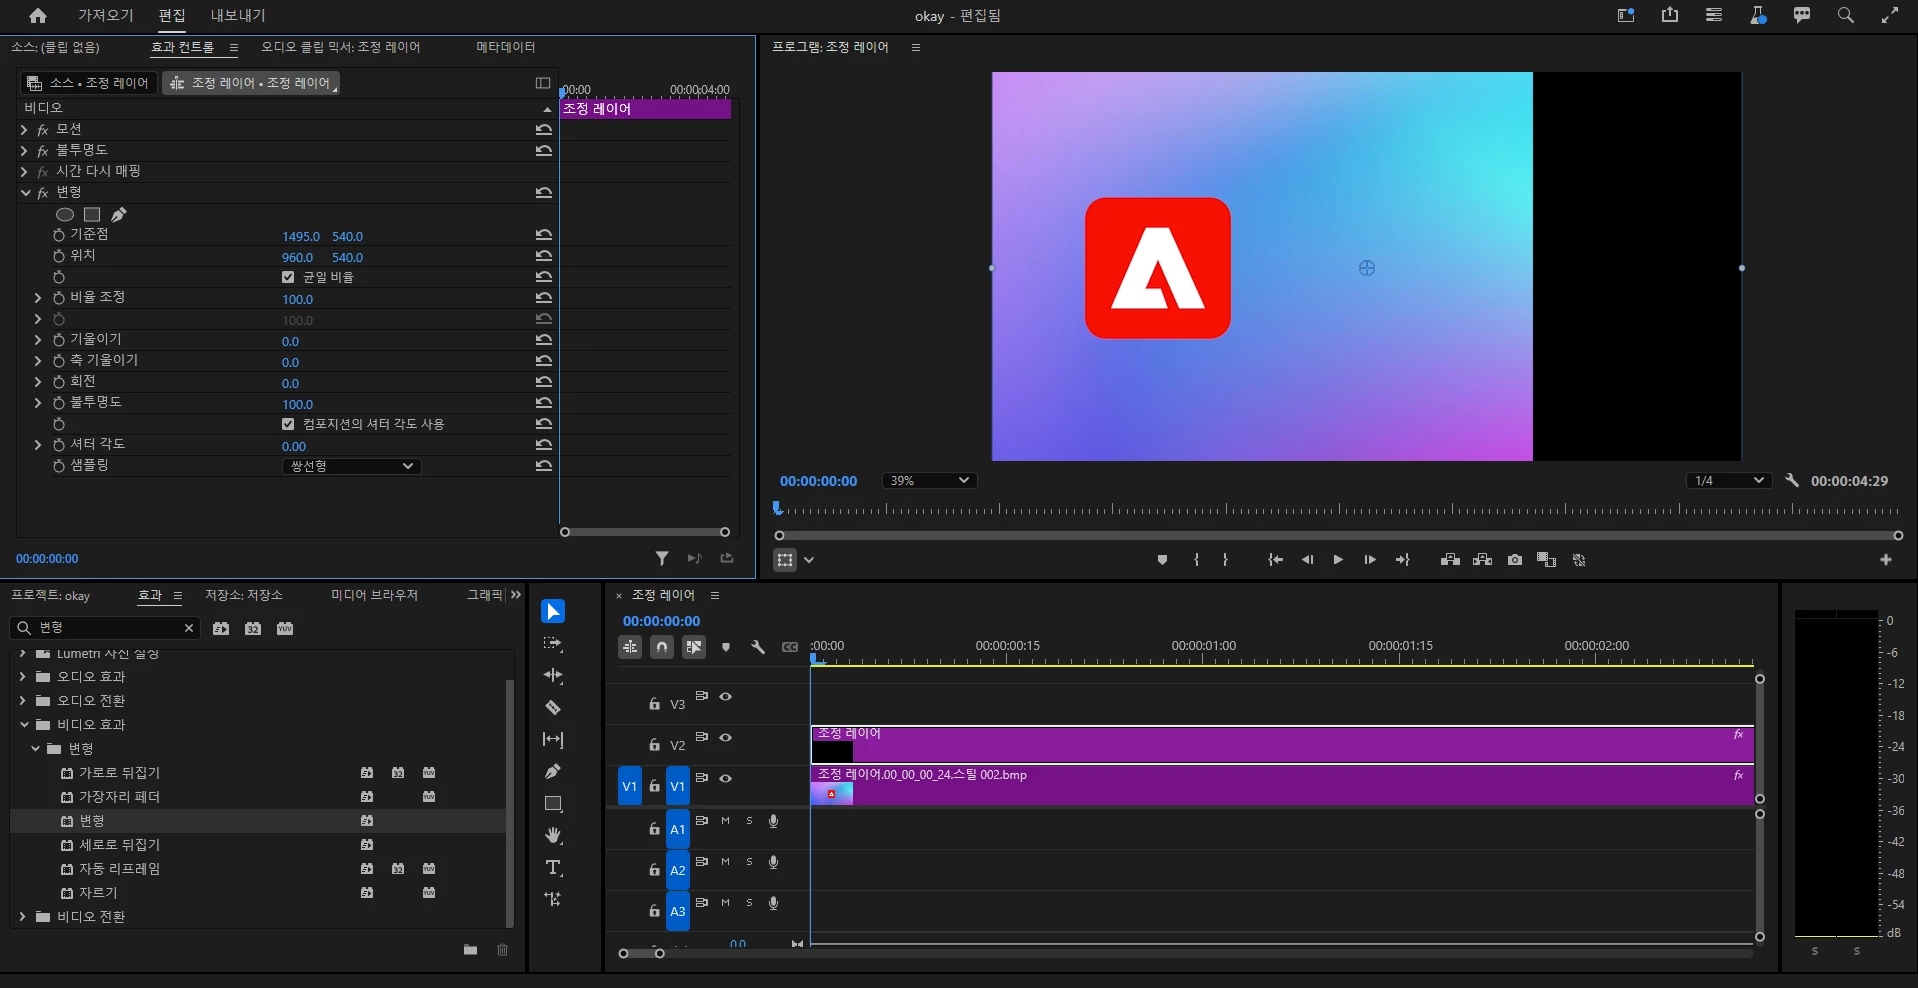Reset the 모션 effect
Screen dimensions: 1918x988
coord(544,130)
